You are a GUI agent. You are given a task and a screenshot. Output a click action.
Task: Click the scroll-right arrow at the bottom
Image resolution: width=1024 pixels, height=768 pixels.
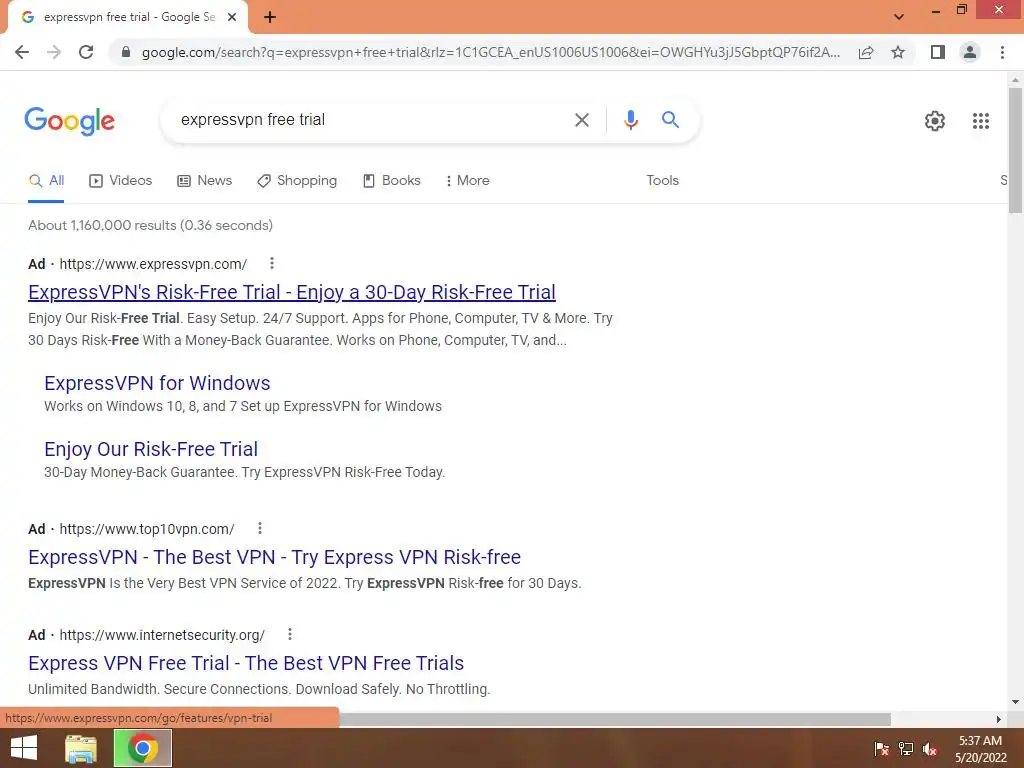point(998,719)
